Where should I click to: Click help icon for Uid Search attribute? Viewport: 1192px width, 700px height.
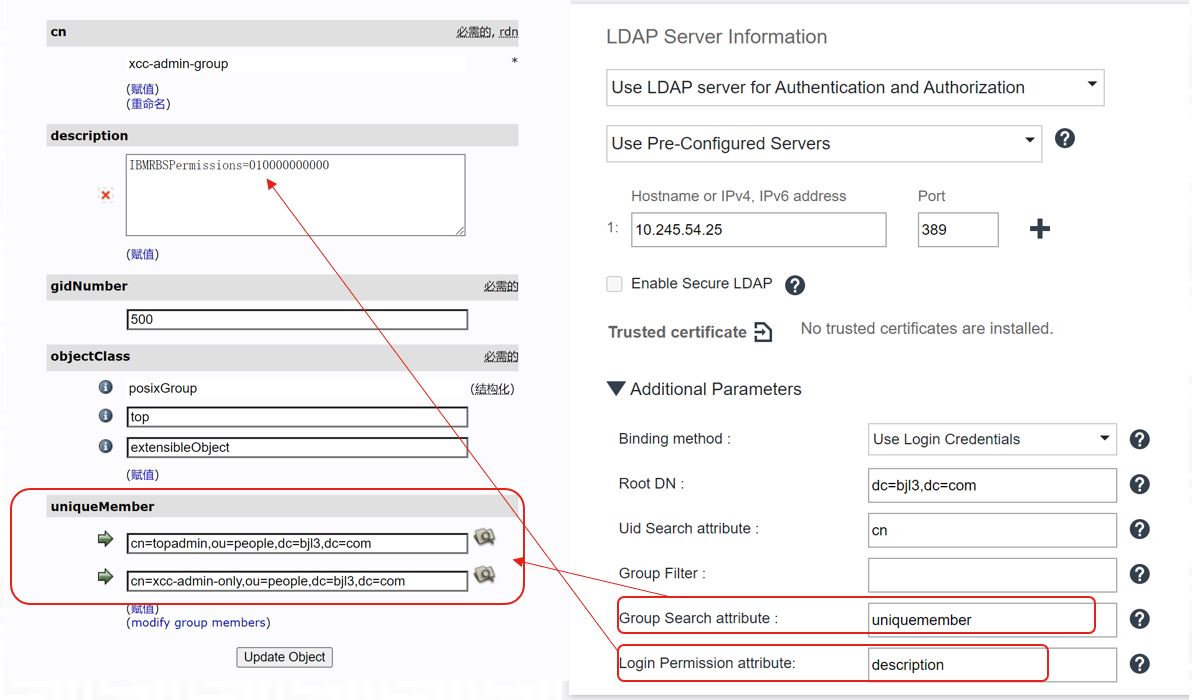1139,529
